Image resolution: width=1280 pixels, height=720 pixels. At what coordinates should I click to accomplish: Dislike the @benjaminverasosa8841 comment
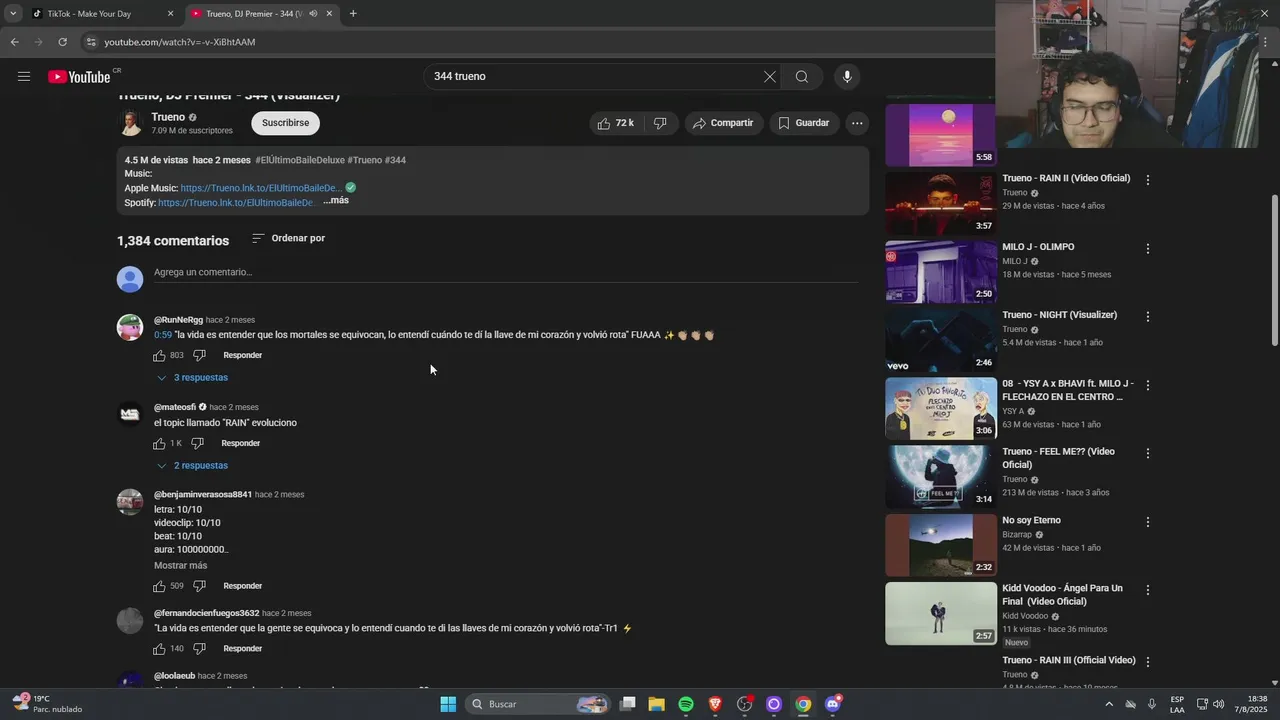pos(199,586)
